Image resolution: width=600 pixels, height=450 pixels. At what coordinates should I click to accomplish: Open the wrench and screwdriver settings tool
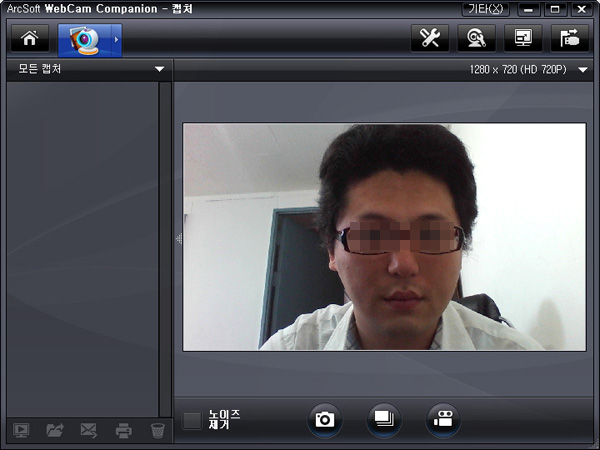pos(430,38)
